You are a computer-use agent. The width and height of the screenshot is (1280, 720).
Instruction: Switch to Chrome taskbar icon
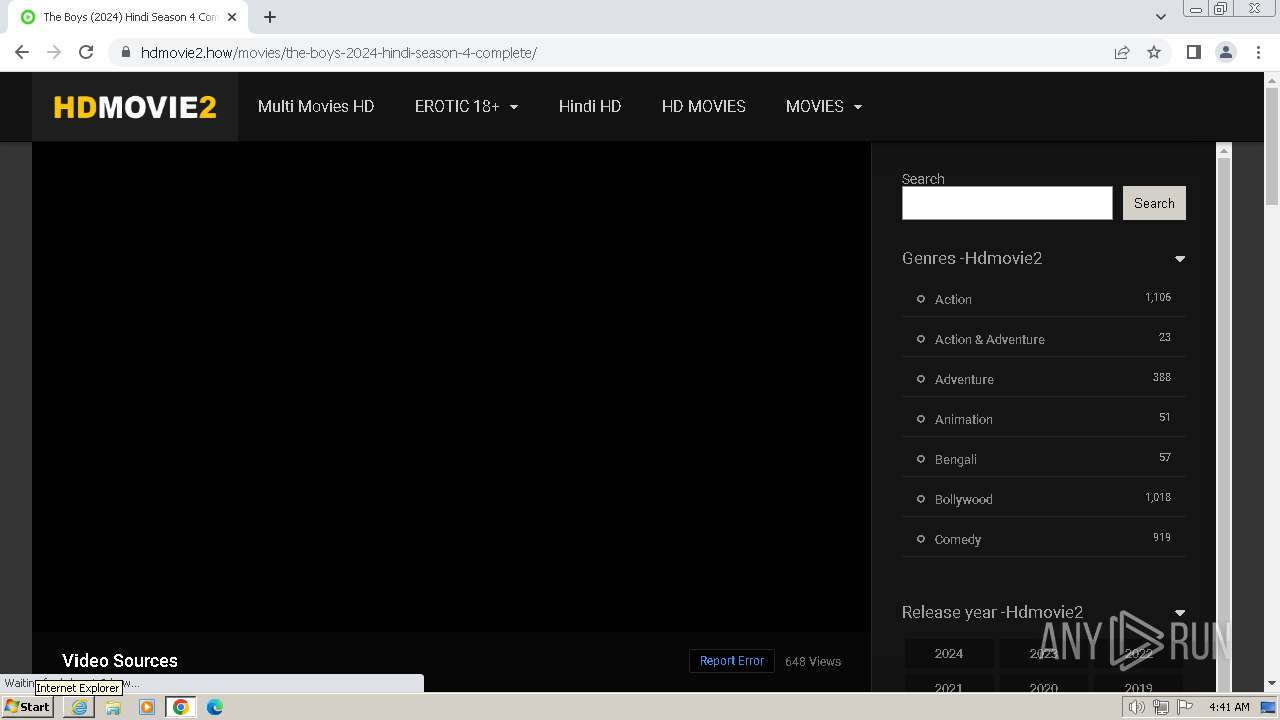181,707
